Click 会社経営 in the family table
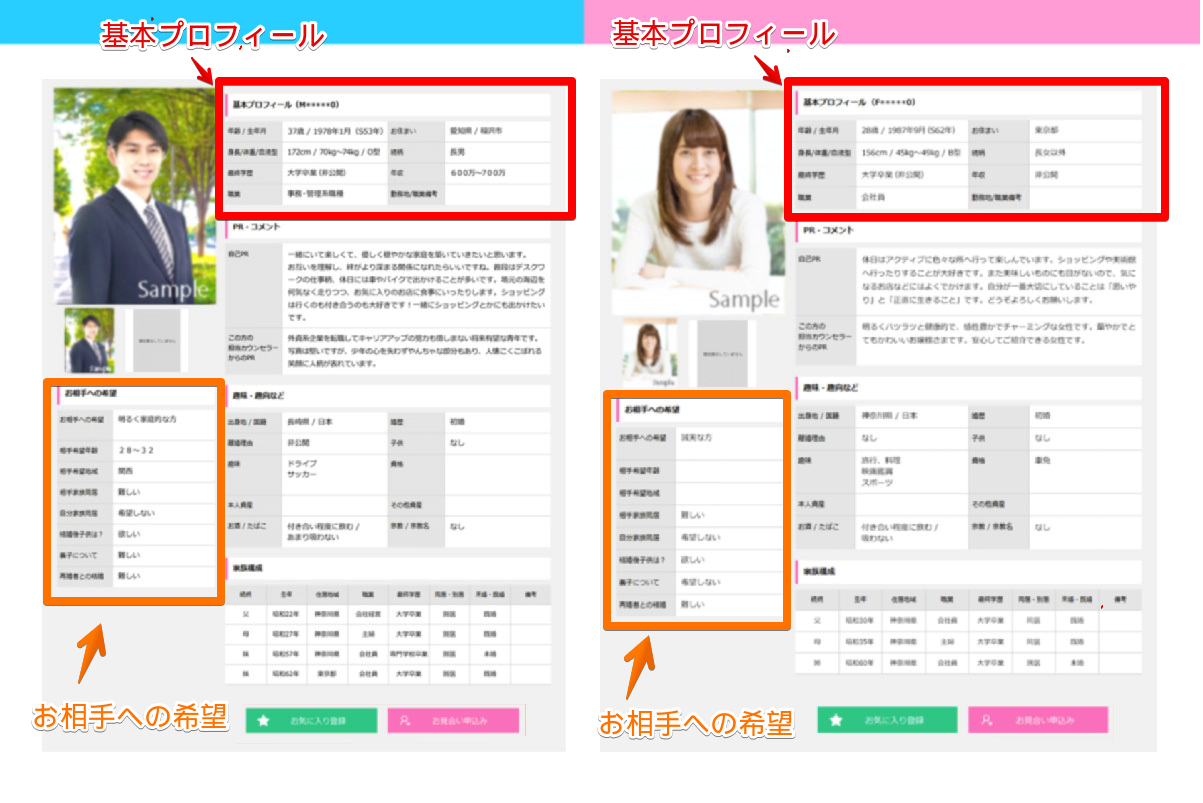The width and height of the screenshot is (1203, 803). coord(369,614)
